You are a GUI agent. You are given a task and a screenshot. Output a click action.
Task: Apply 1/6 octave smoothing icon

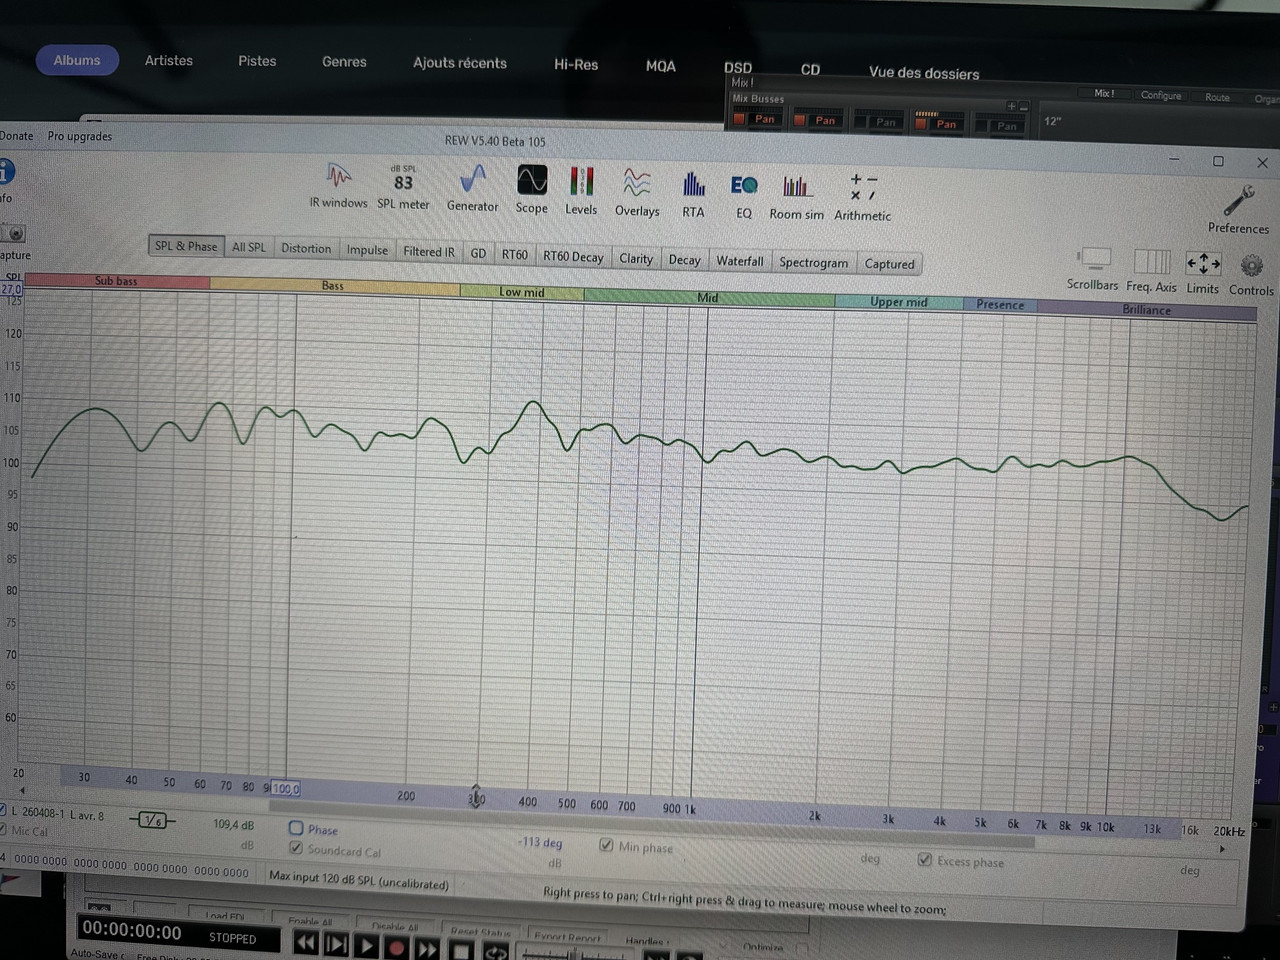[x=152, y=820]
